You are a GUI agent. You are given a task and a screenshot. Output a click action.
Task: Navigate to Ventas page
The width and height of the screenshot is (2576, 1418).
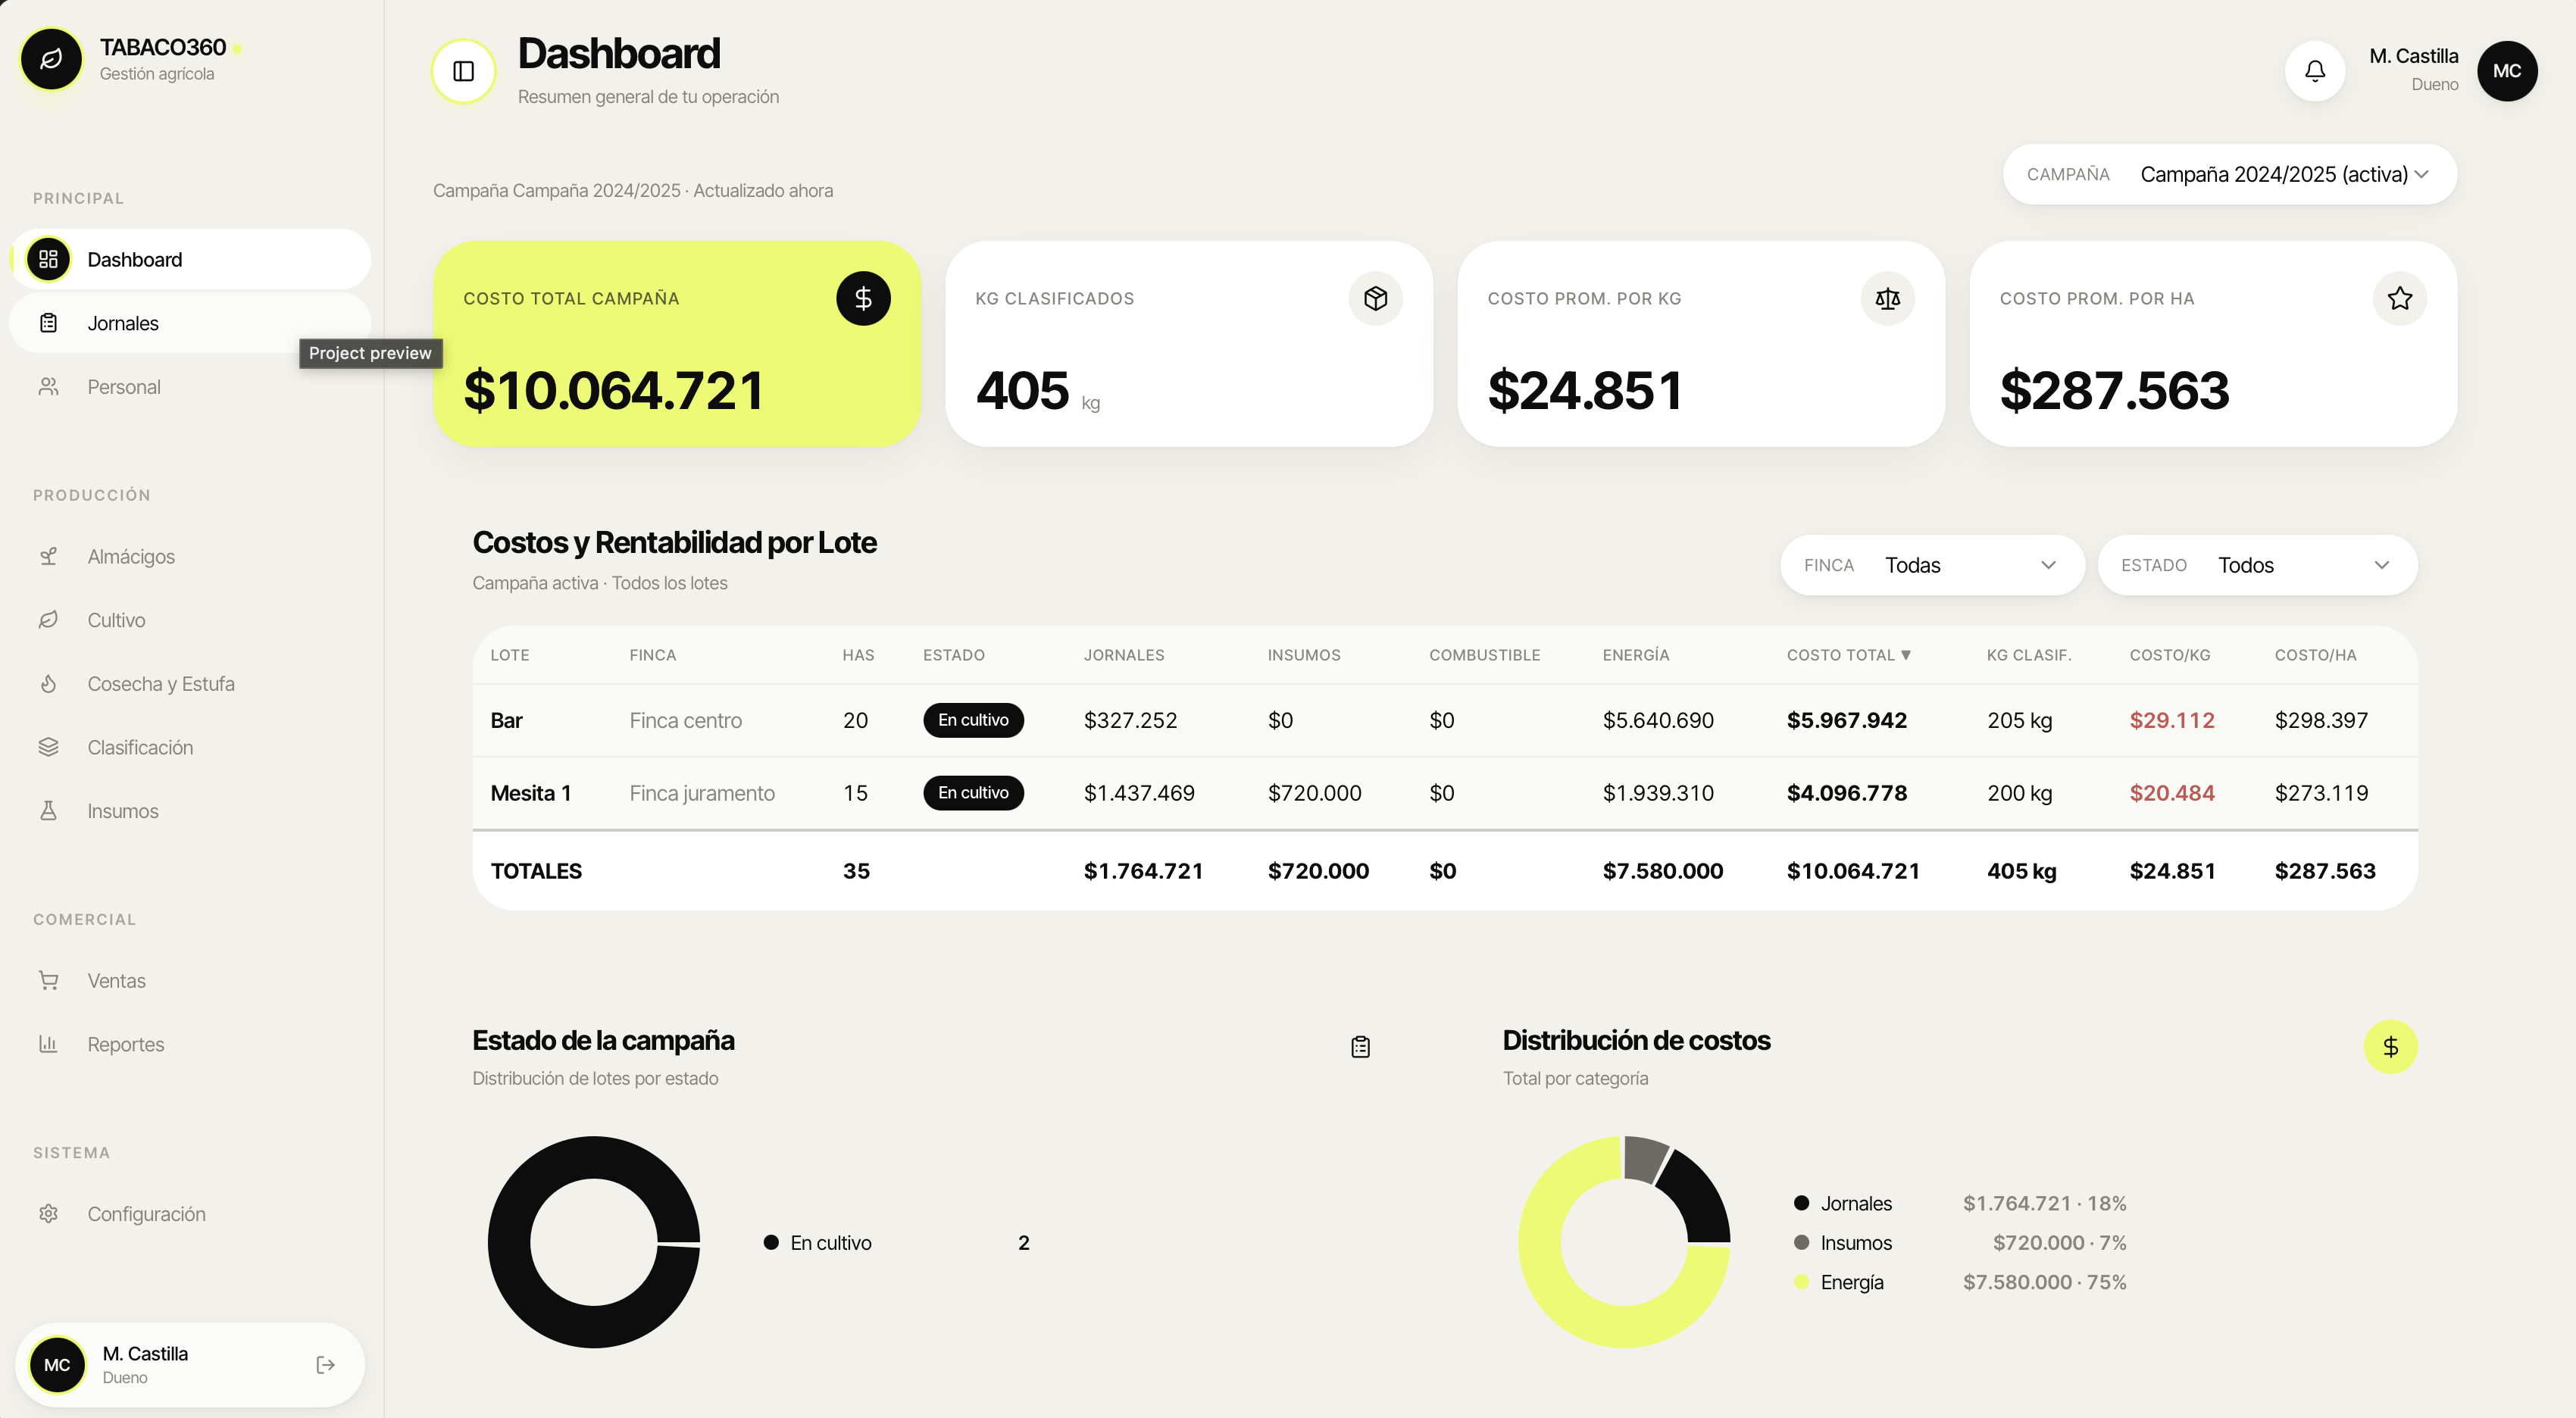click(x=190, y=981)
